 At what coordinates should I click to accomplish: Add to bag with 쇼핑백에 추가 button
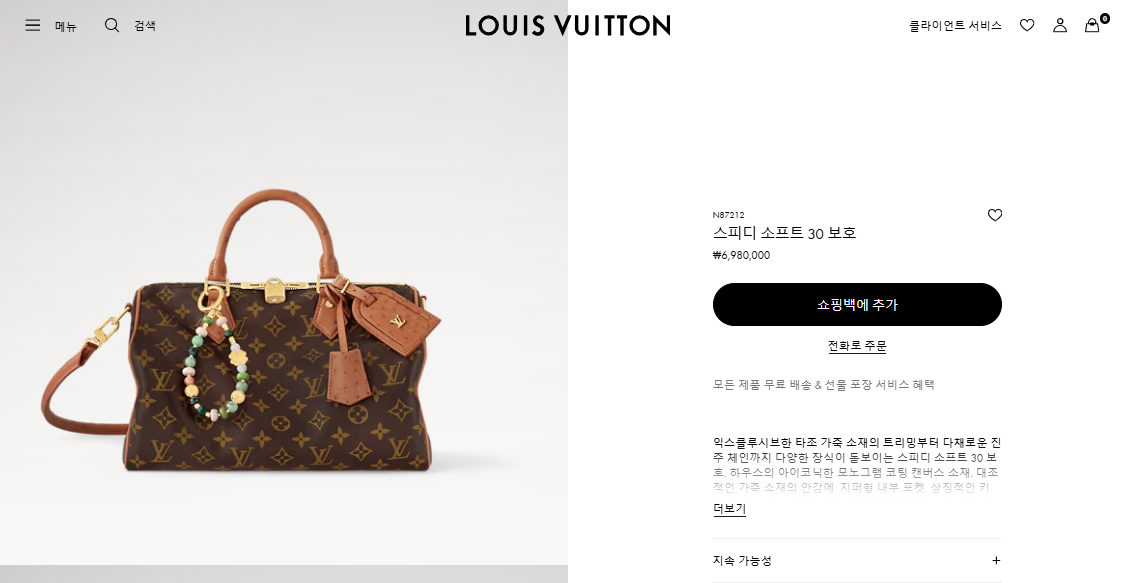click(x=857, y=304)
